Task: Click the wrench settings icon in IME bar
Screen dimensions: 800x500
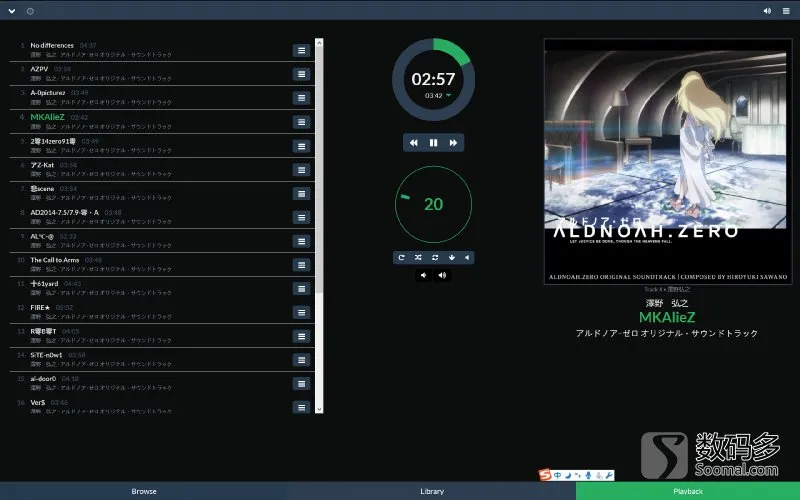Action: pyautogui.click(x=609, y=476)
